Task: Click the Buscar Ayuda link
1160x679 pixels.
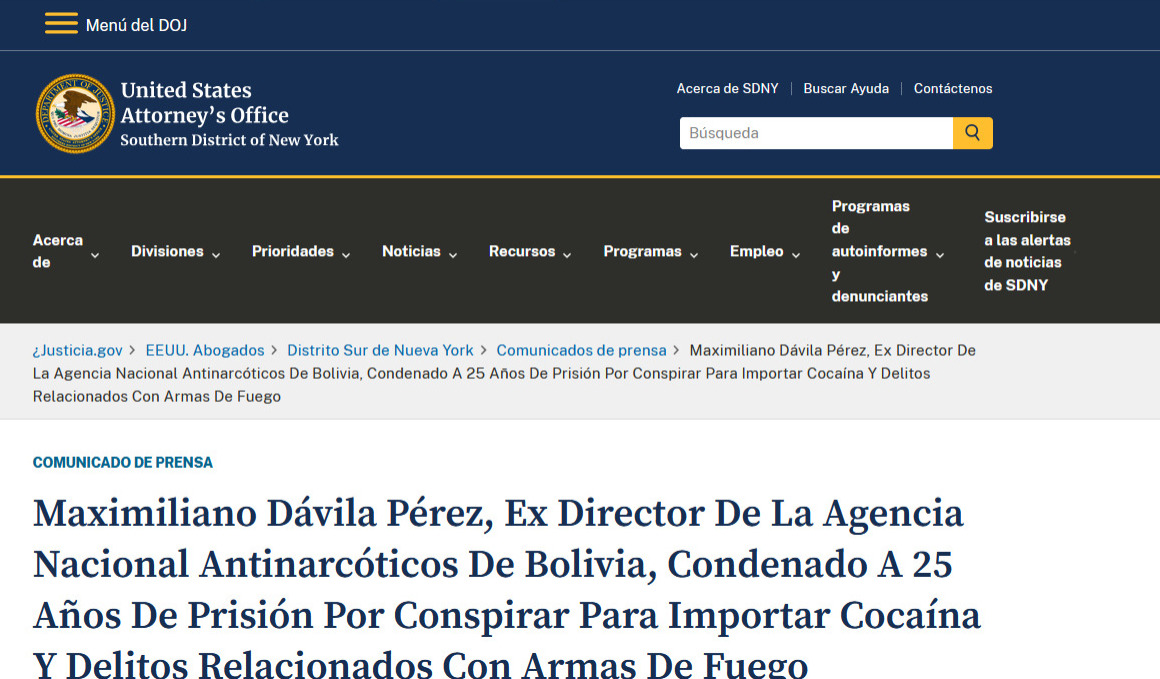Action: (x=846, y=89)
